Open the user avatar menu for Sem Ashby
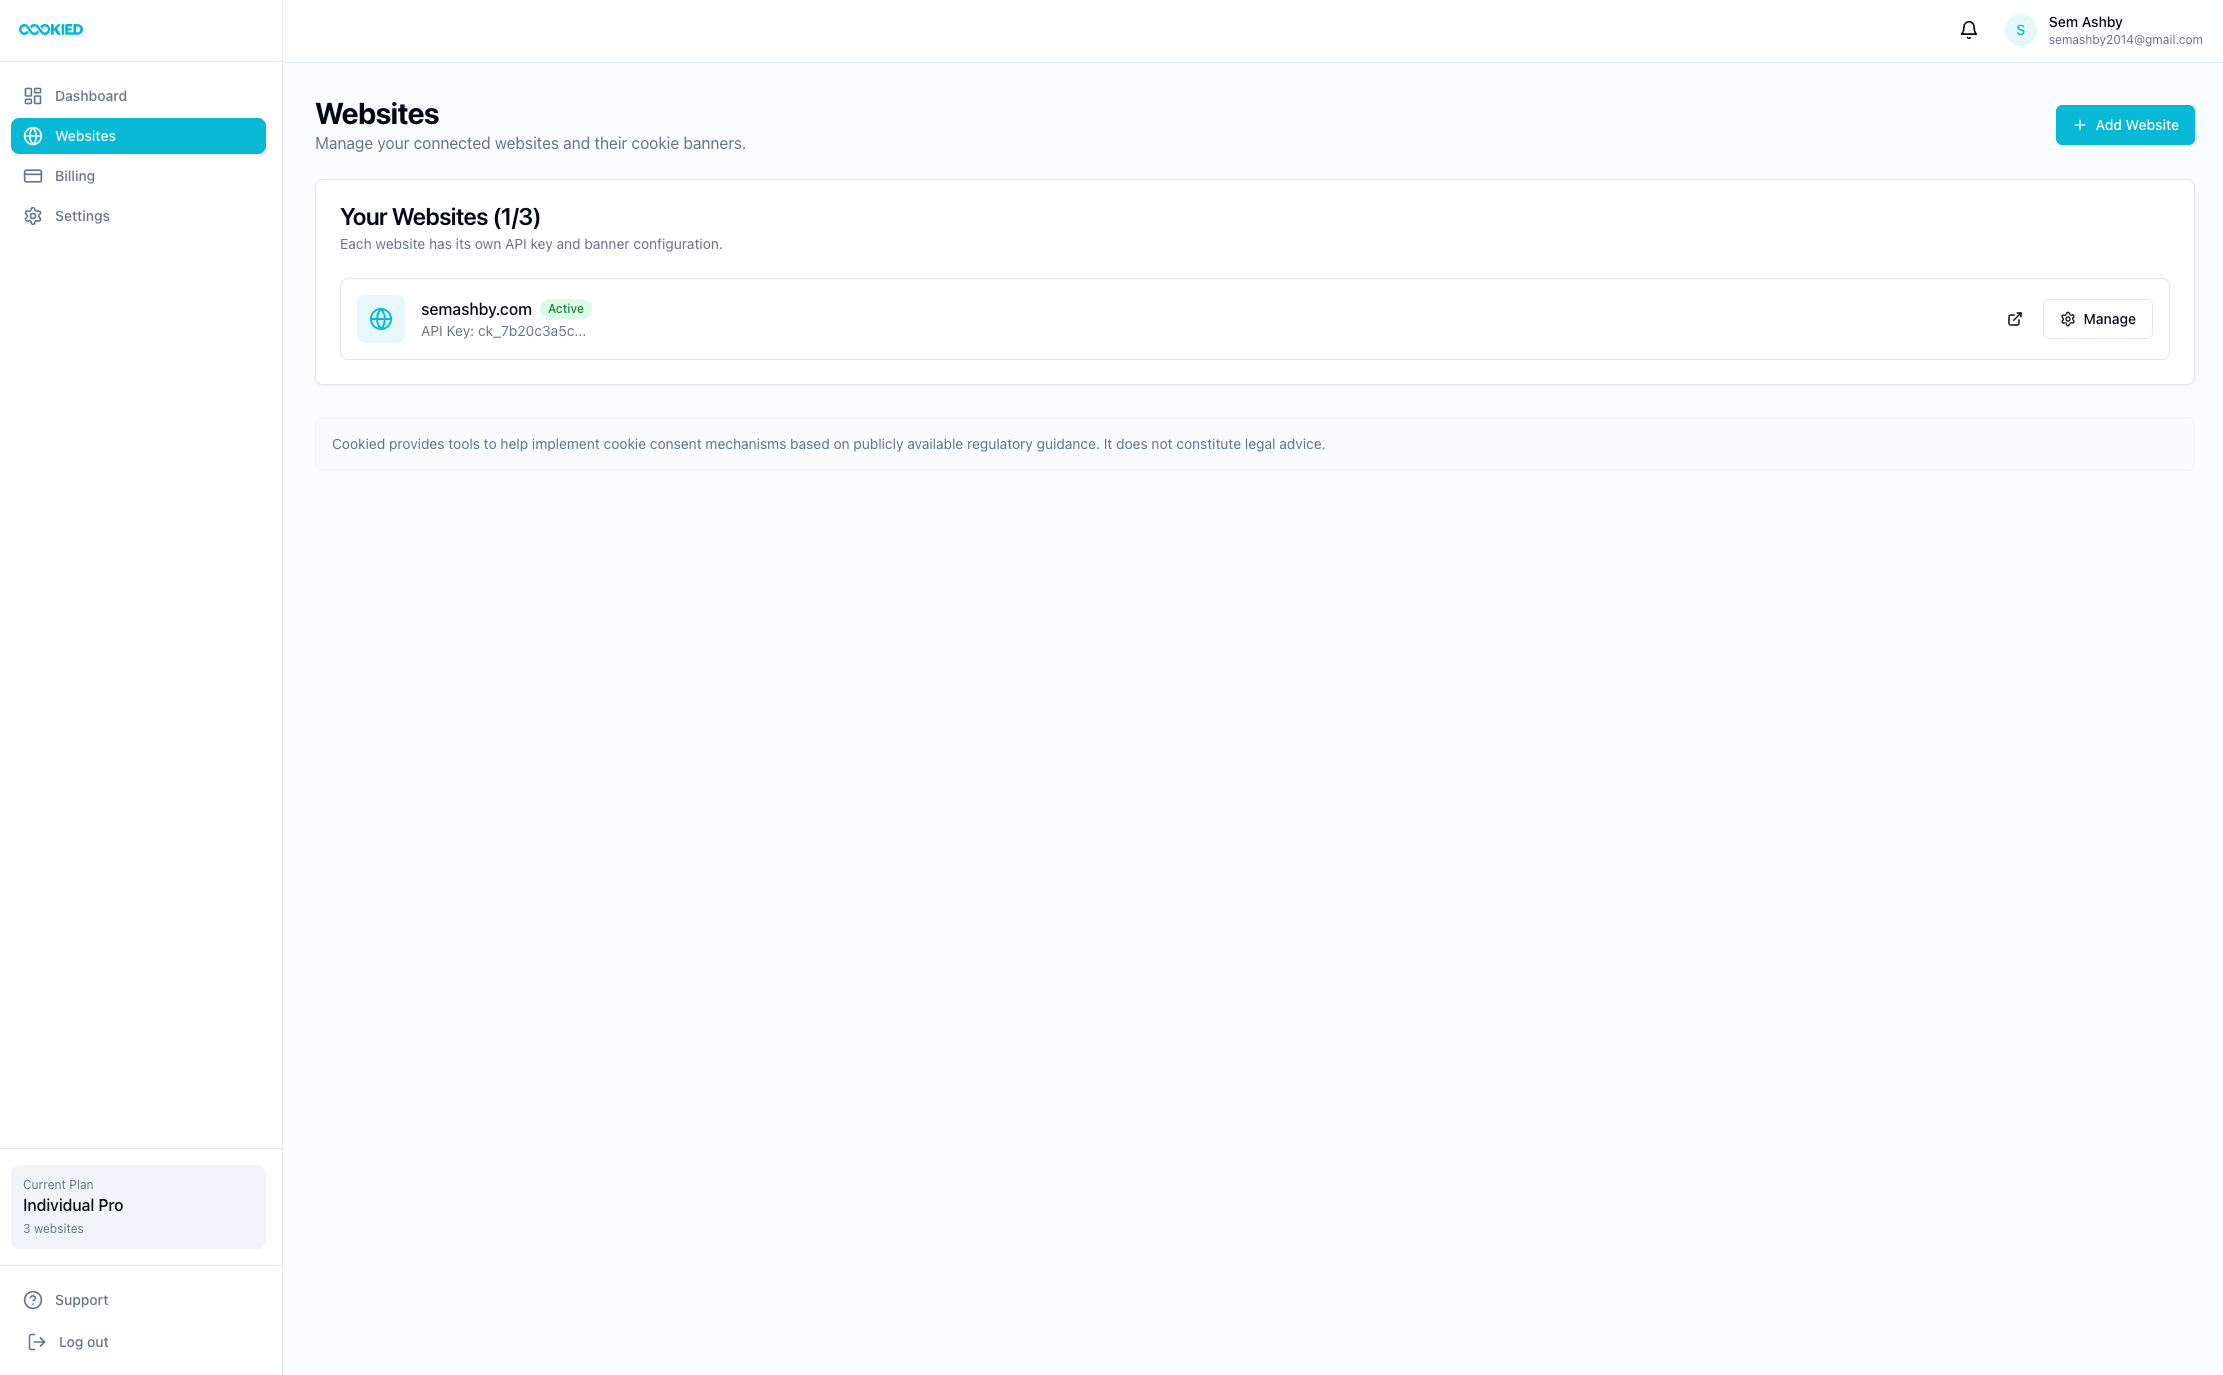The image size is (2223, 1375). click(2020, 29)
